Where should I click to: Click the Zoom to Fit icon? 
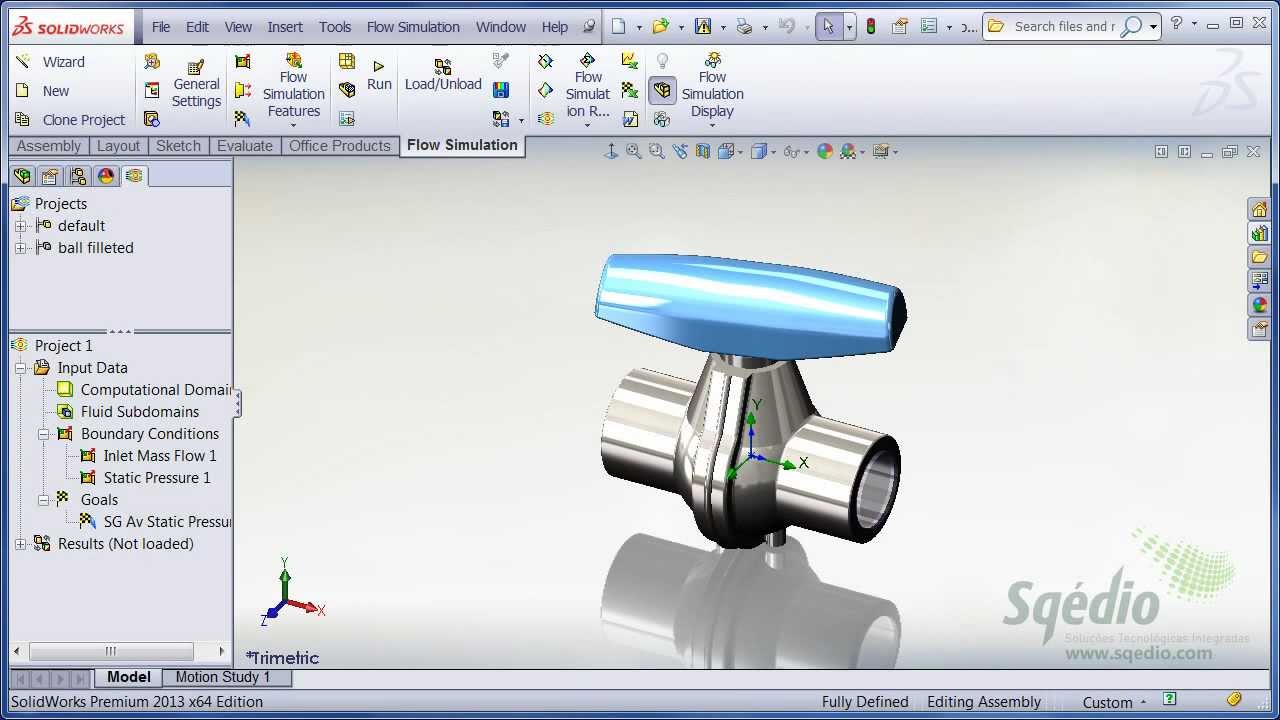point(634,152)
